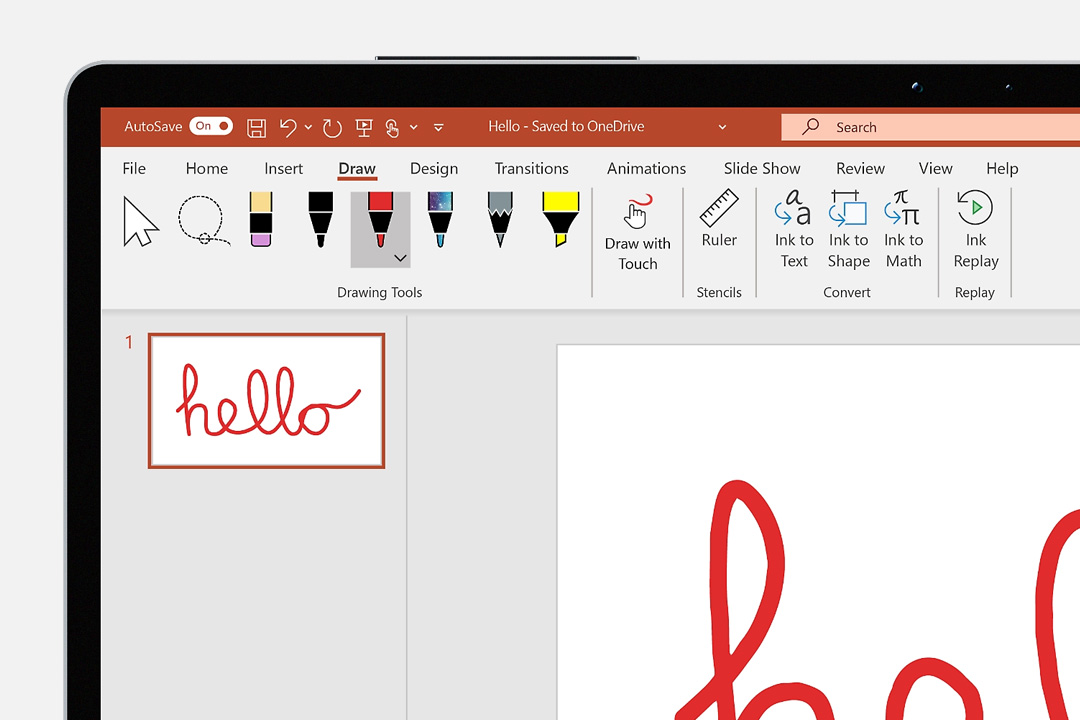This screenshot has height=720, width=1080.
Task: Turn off the AutoSave toggle
Action: click(x=211, y=126)
